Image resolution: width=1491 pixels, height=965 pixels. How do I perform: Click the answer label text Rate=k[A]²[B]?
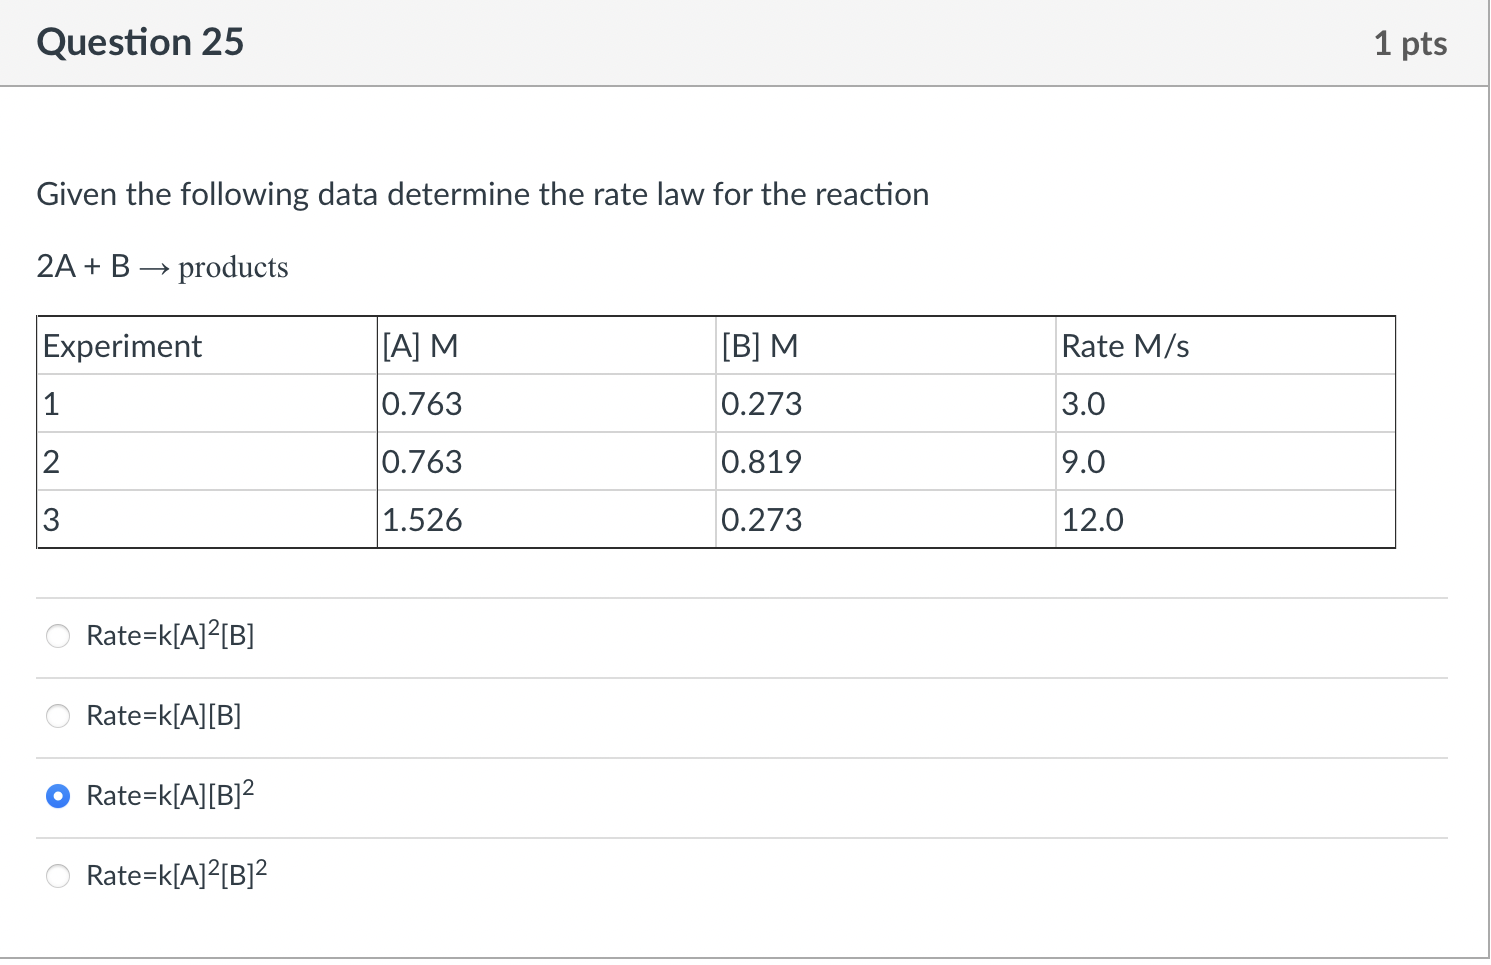(x=170, y=634)
